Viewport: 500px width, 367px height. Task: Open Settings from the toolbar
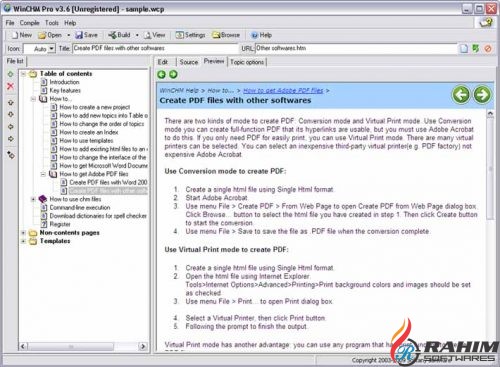tap(190, 35)
